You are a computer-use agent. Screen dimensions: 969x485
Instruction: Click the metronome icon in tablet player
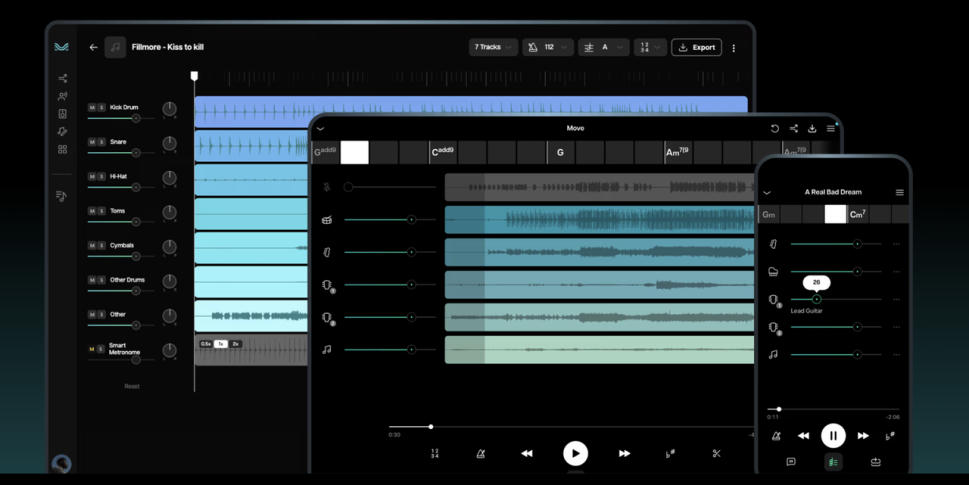pyautogui.click(x=481, y=454)
